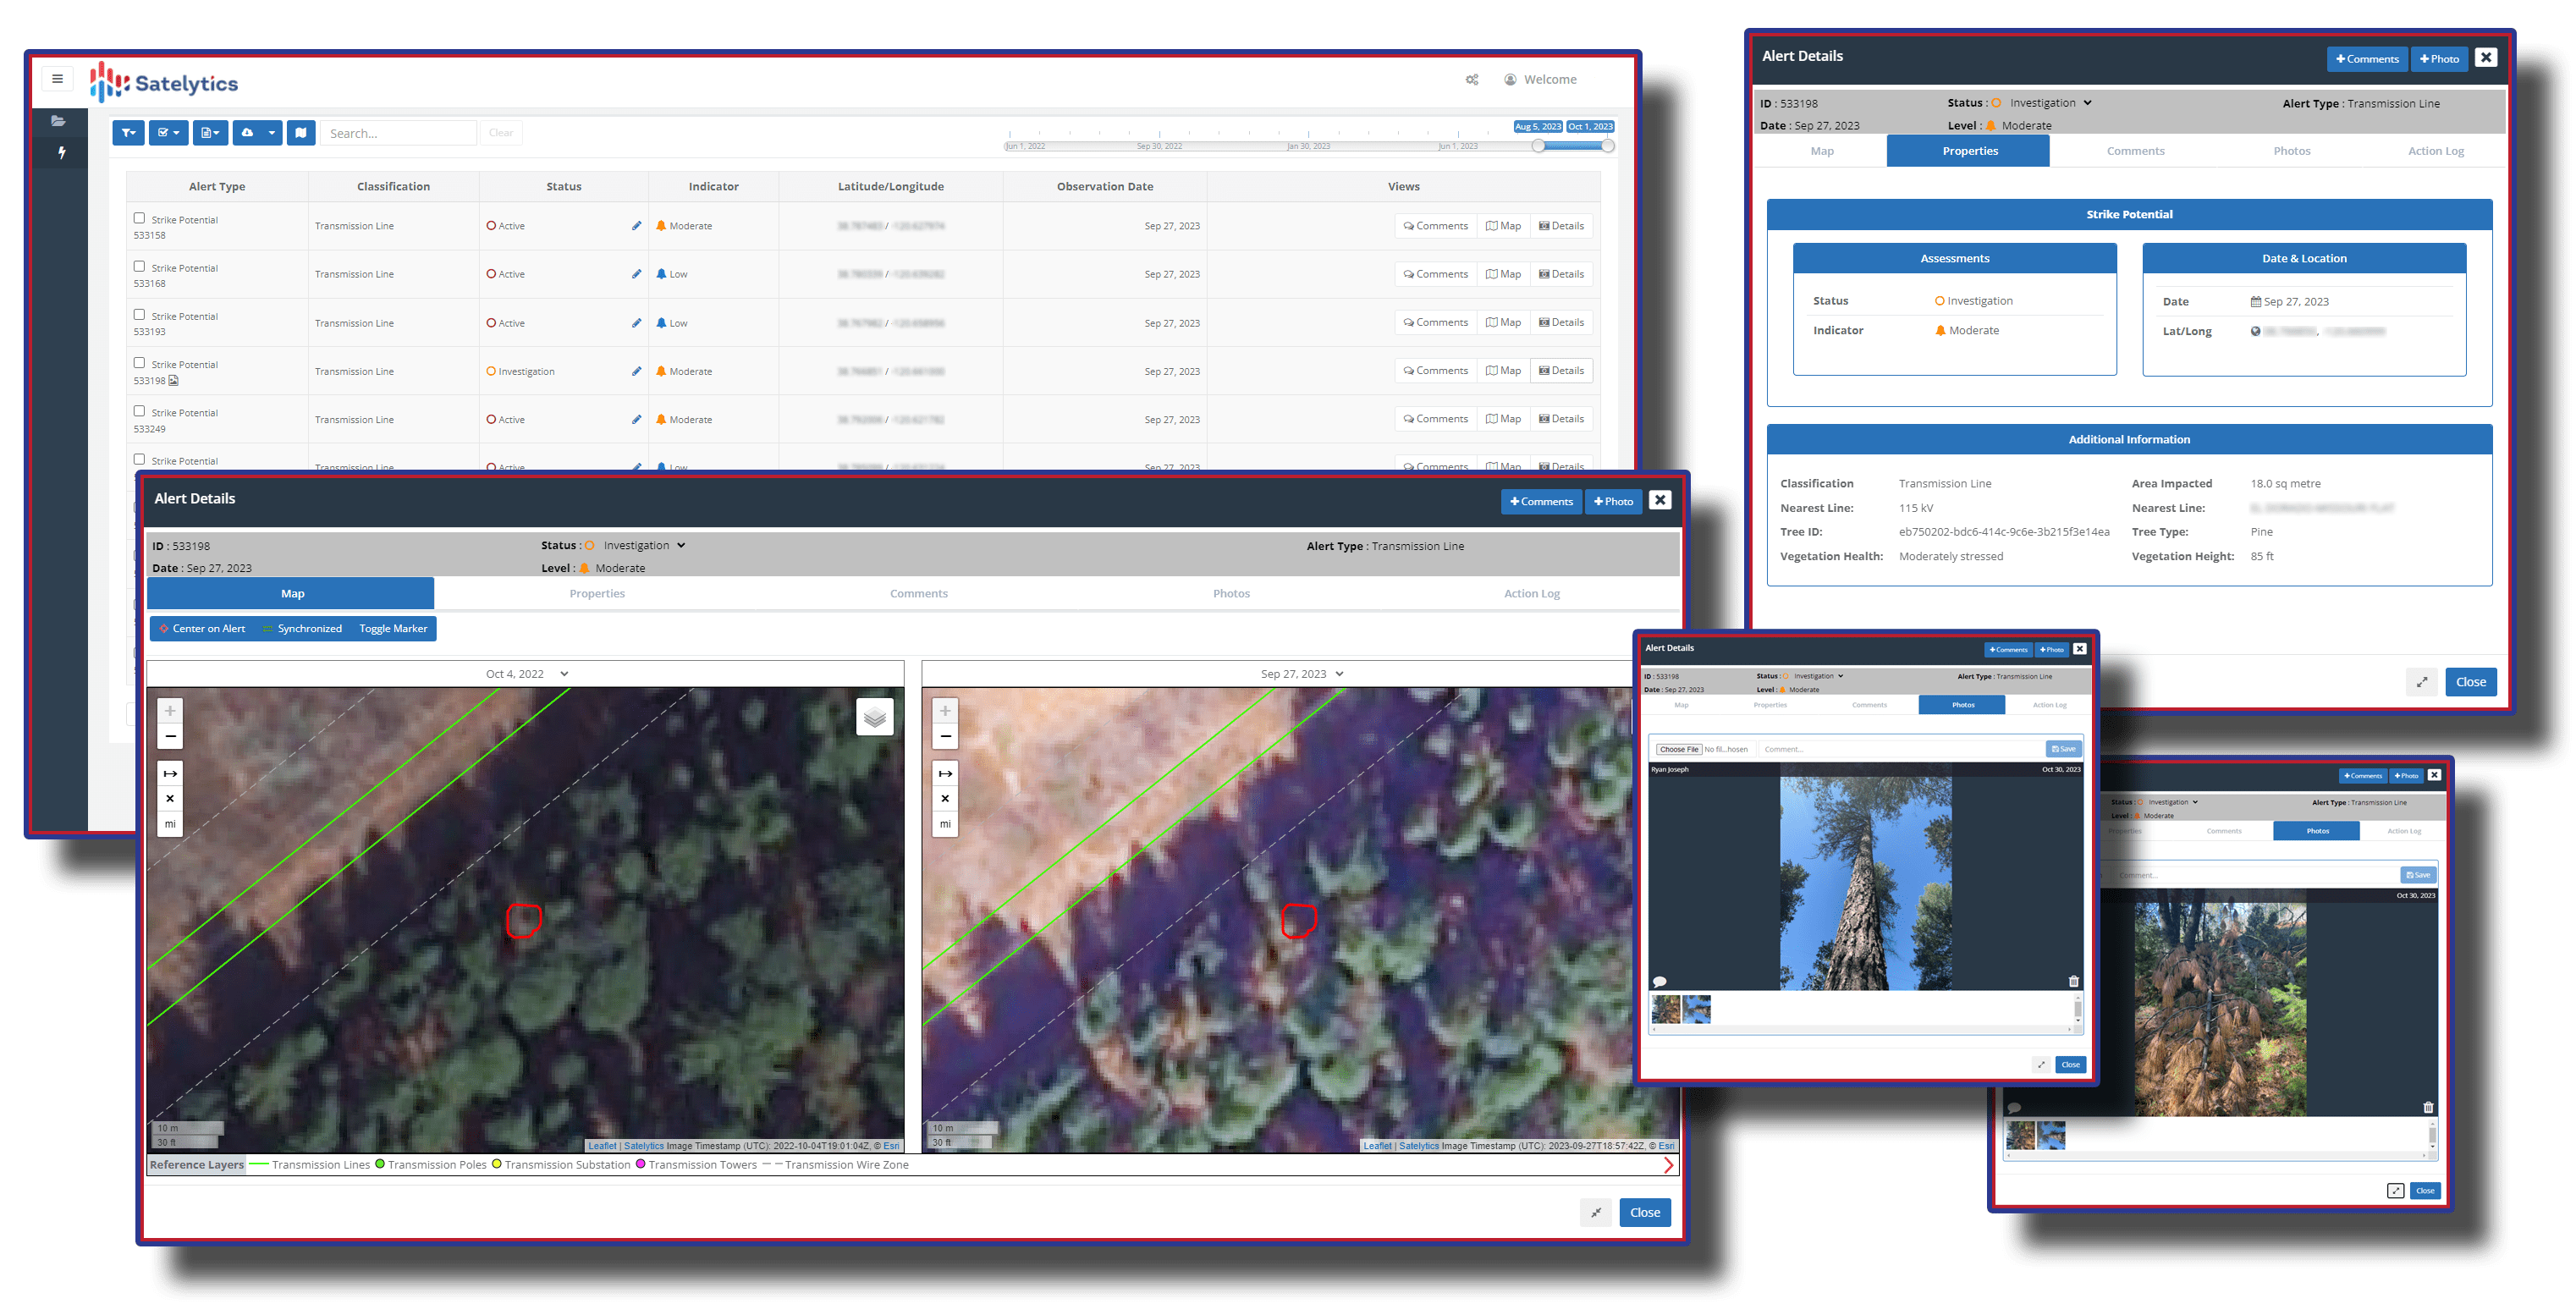Image resolution: width=2576 pixels, height=1315 pixels.
Task: Open Details for alert 533168
Action: [1561, 274]
